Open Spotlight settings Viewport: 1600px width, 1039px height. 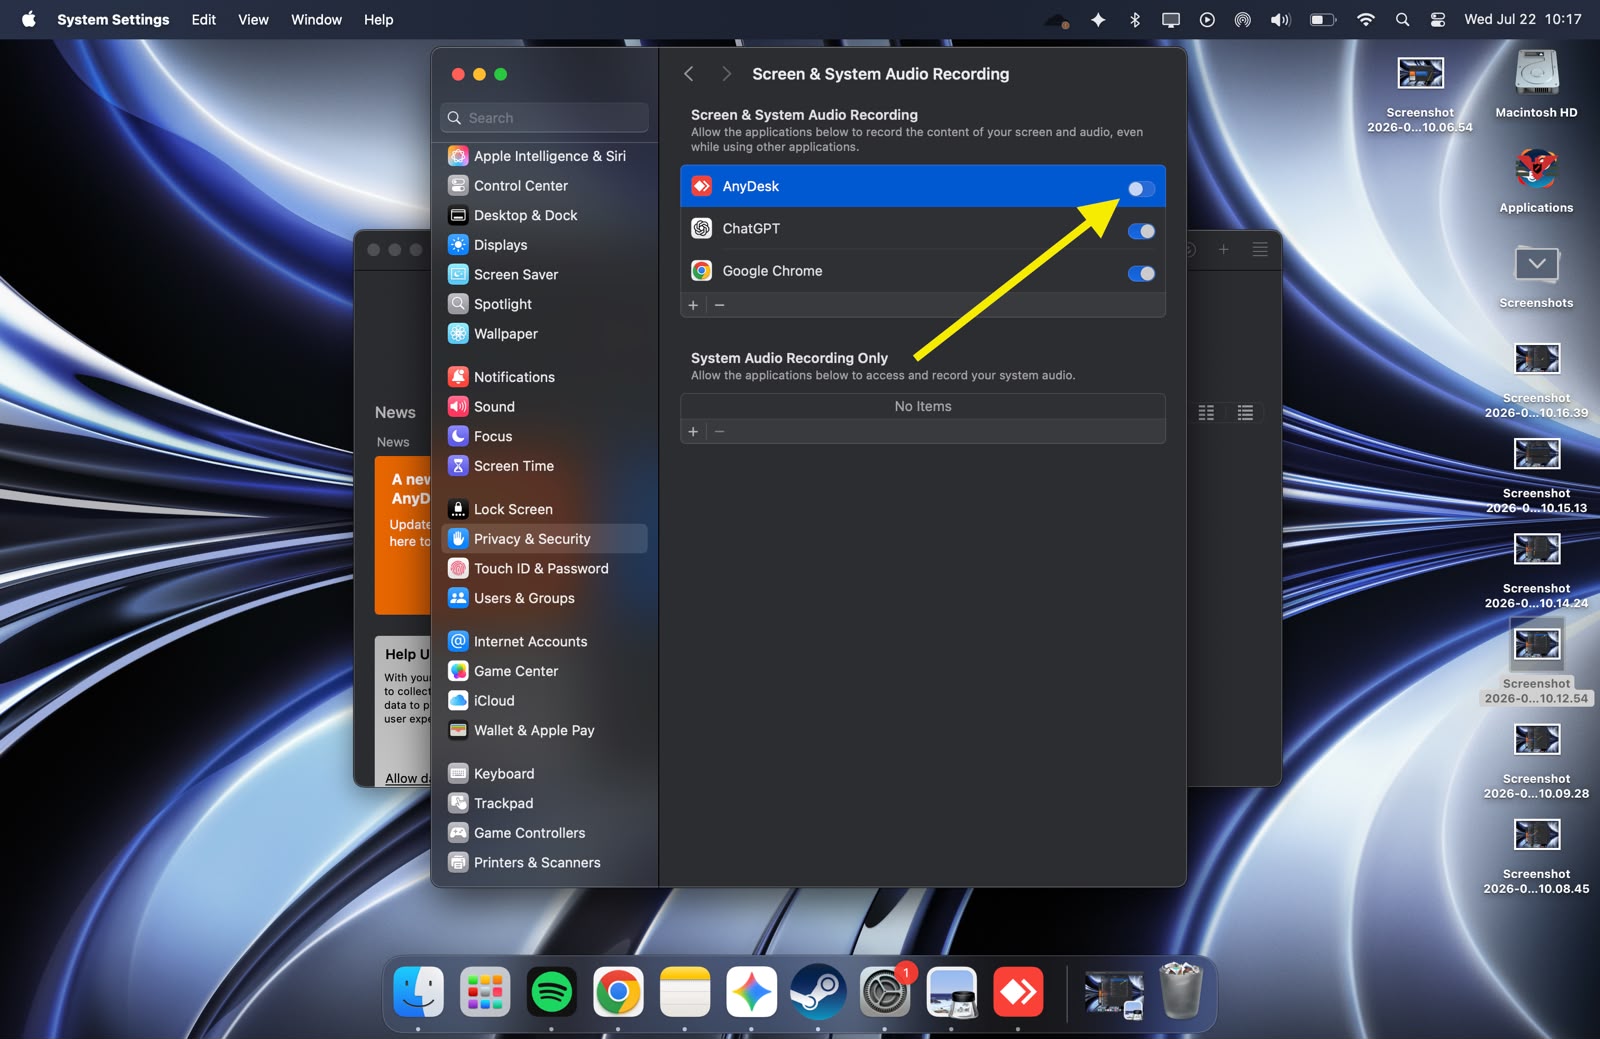tap(544, 304)
